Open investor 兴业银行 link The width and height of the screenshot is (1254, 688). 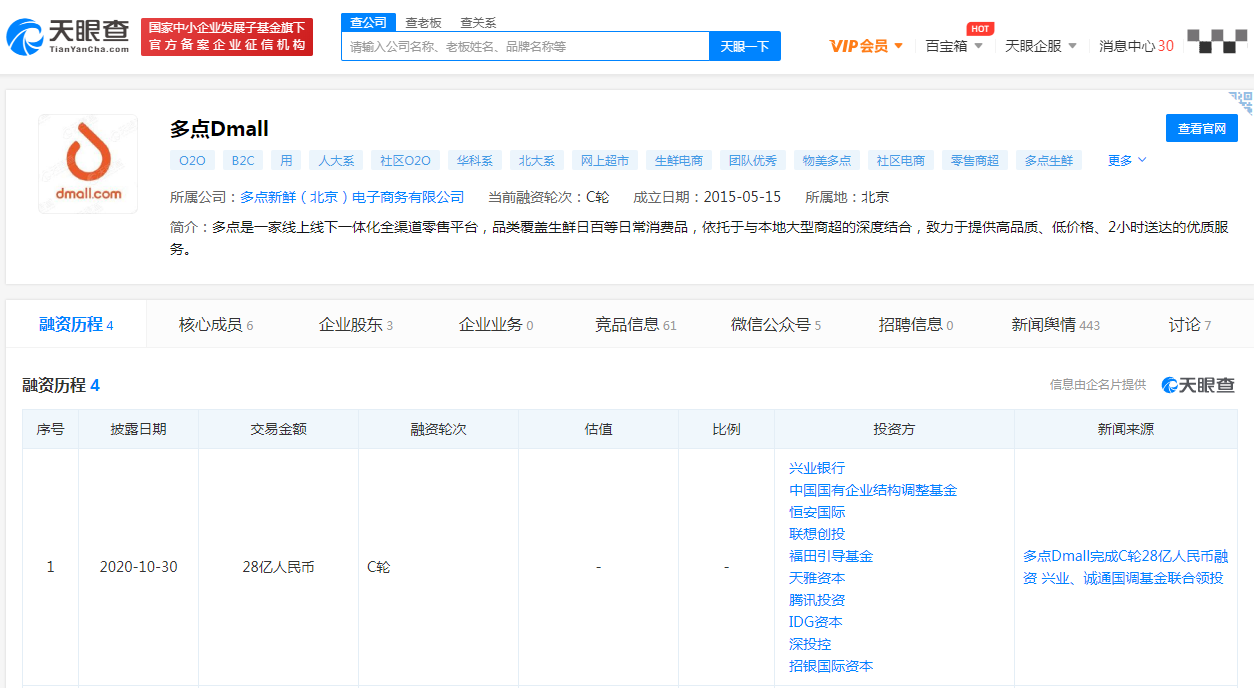[x=817, y=468]
